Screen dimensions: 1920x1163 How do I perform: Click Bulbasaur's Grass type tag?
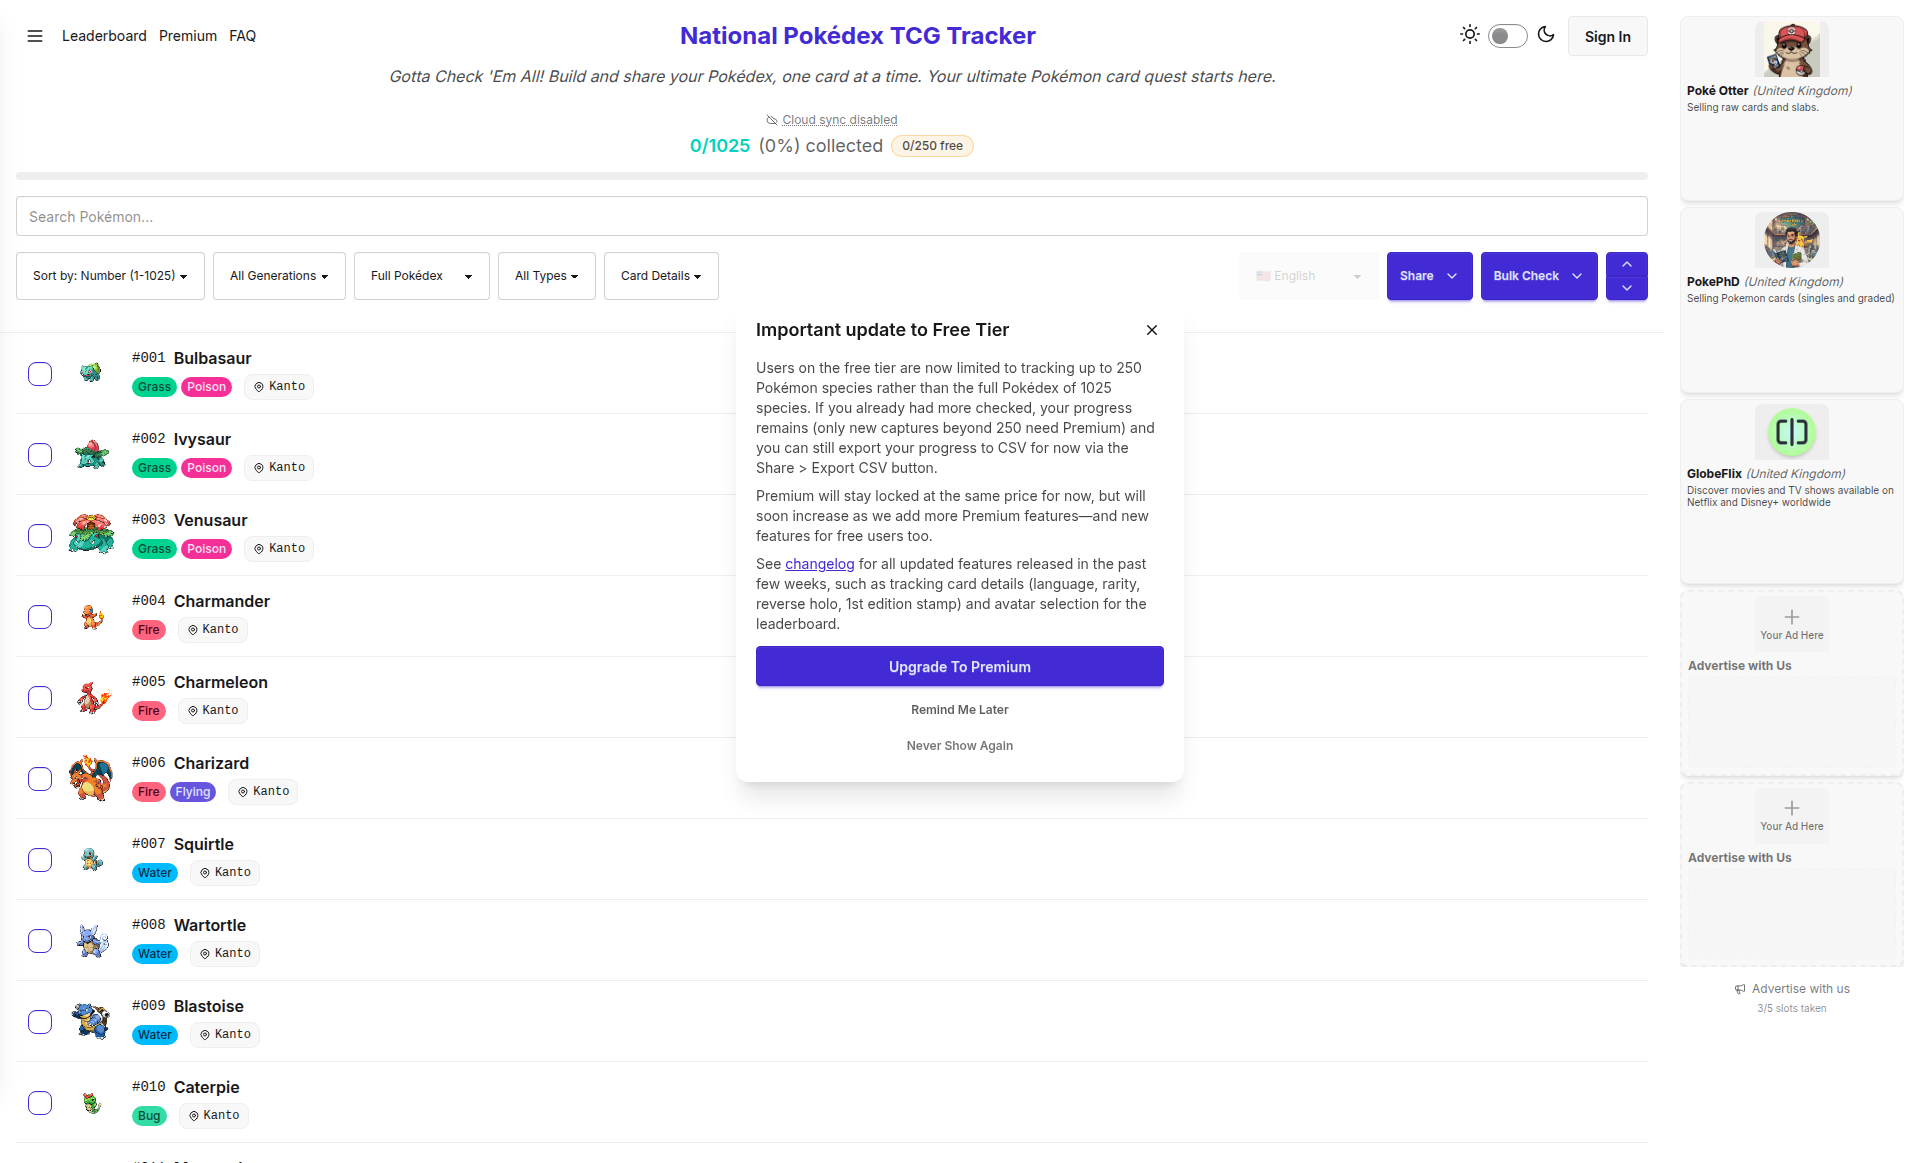(154, 387)
